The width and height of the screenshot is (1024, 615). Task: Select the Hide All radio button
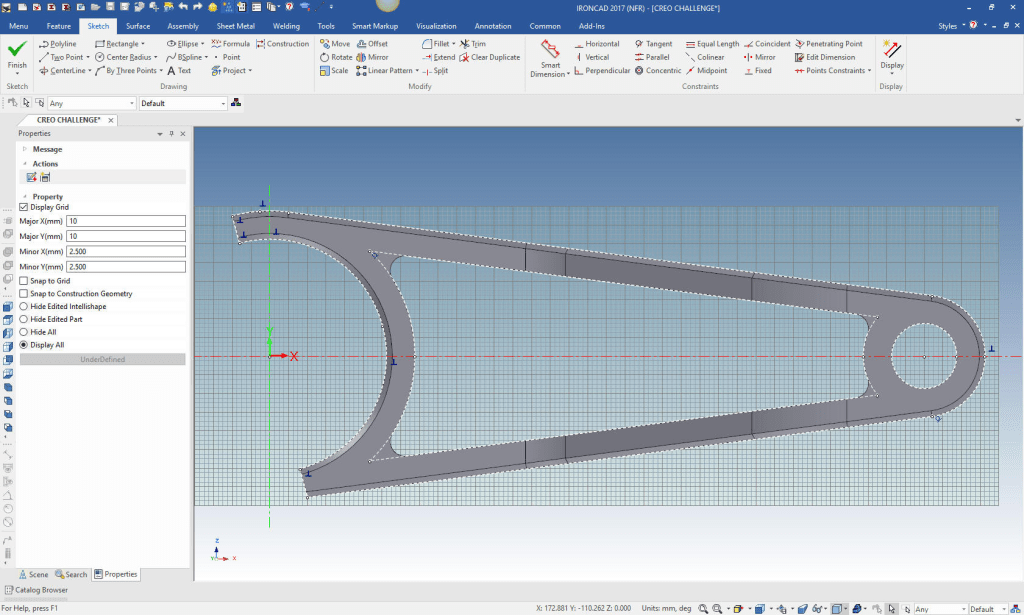click(x=24, y=332)
